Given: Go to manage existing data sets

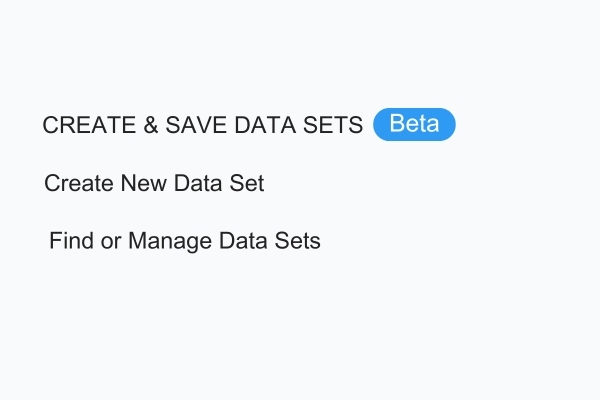Looking at the screenshot, I should coord(184,241).
